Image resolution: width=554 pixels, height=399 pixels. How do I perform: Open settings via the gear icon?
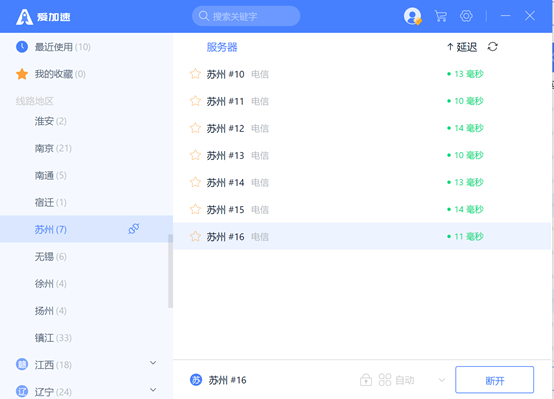click(466, 16)
